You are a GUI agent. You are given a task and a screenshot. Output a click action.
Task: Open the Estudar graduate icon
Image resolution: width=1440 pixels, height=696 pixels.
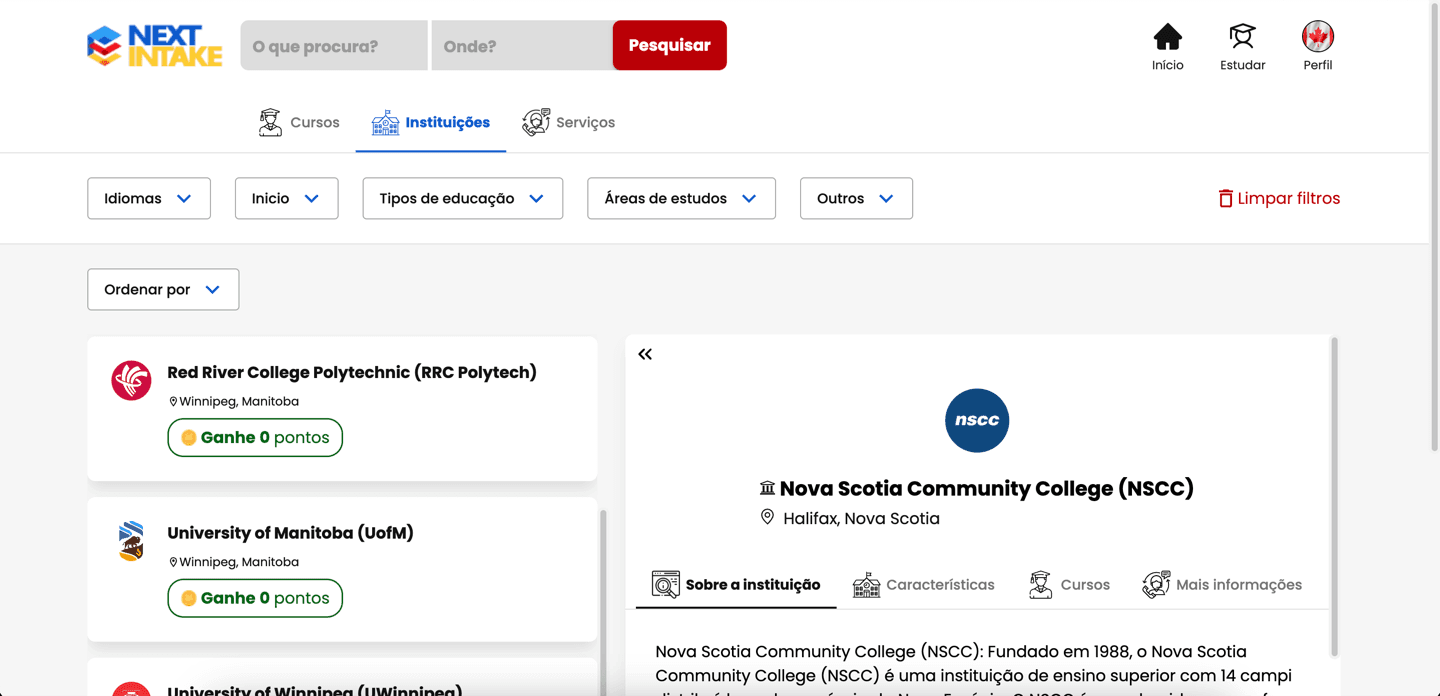pyautogui.click(x=1242, y=37)
